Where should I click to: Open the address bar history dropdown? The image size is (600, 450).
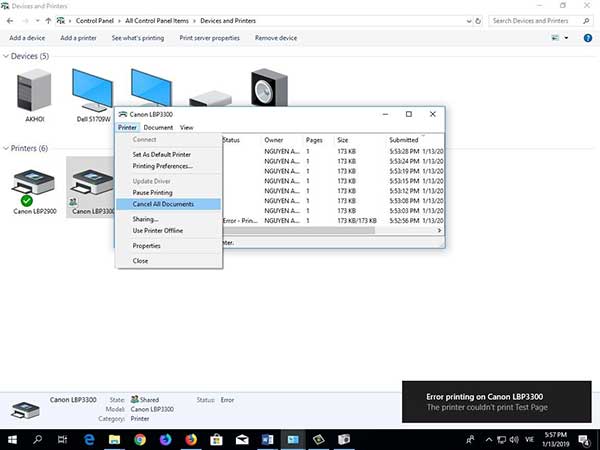click(x=469, y=21)
